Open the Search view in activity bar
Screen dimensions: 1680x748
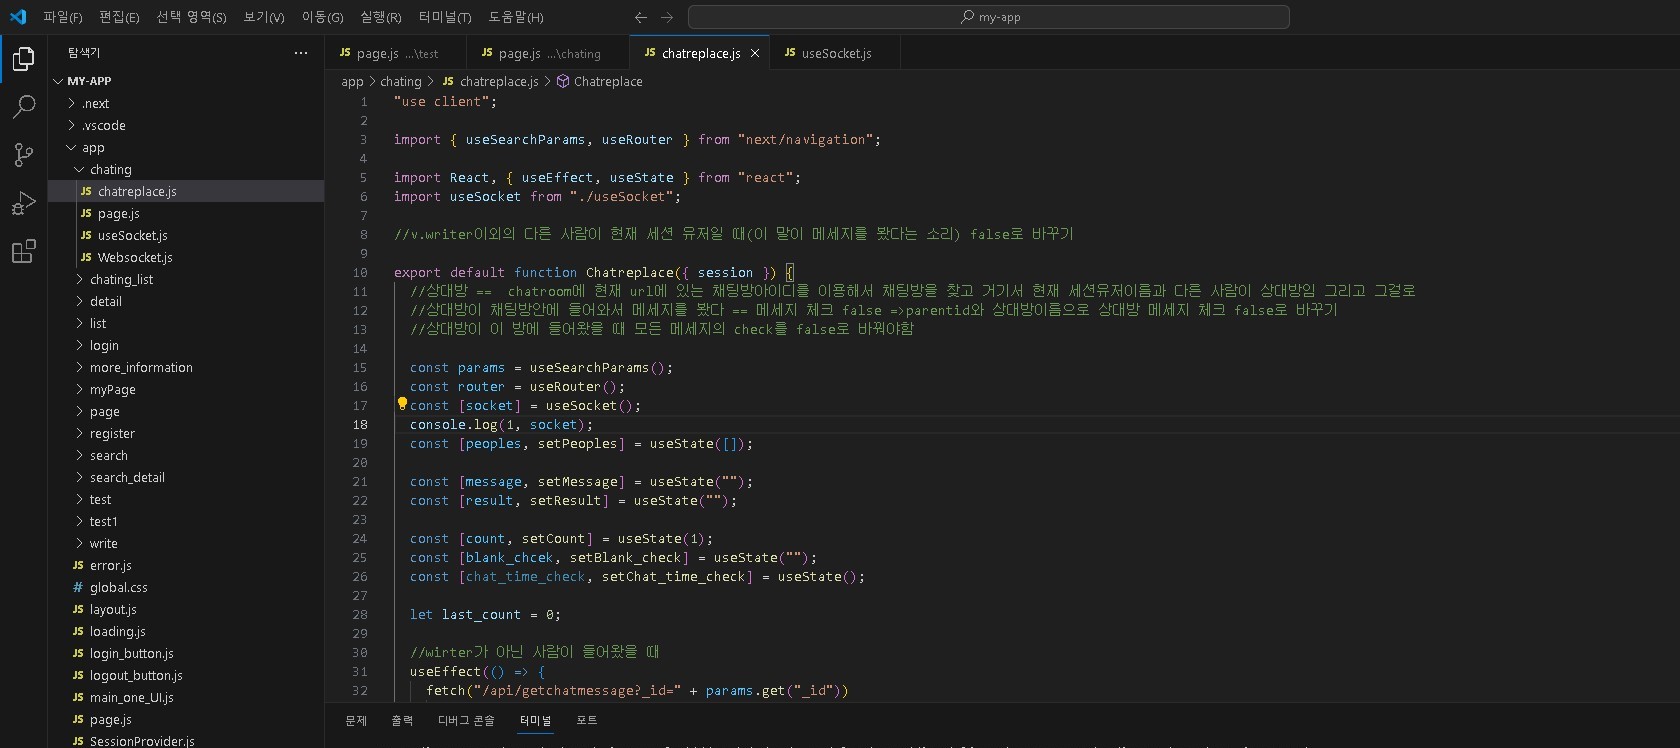coord(24,106)
